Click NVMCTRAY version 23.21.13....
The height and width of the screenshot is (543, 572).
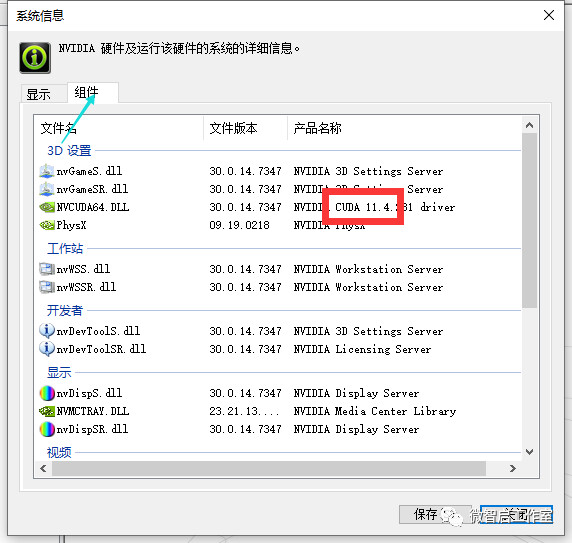(x=244, y=411)
